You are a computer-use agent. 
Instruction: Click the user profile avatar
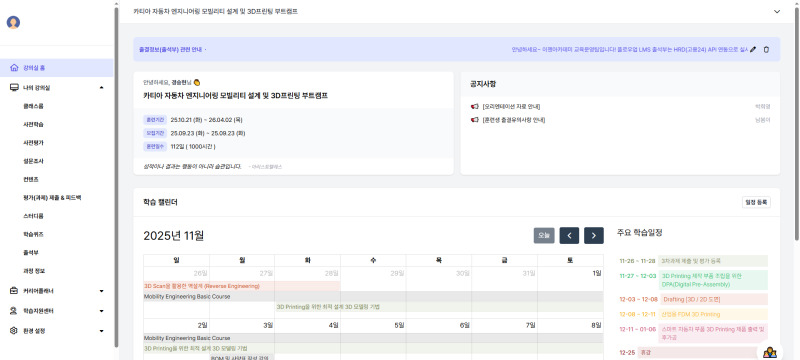coord(13,22)
